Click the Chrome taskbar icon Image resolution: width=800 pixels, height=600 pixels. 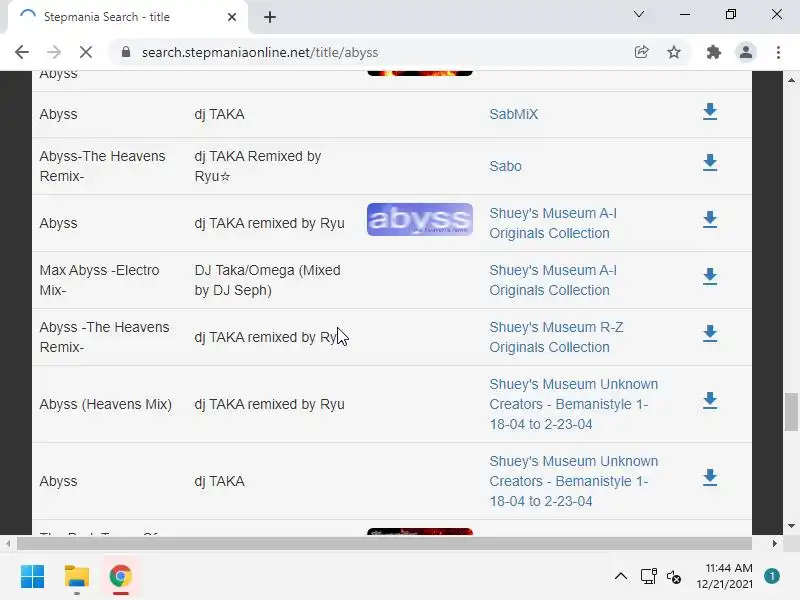click(120, 577)
